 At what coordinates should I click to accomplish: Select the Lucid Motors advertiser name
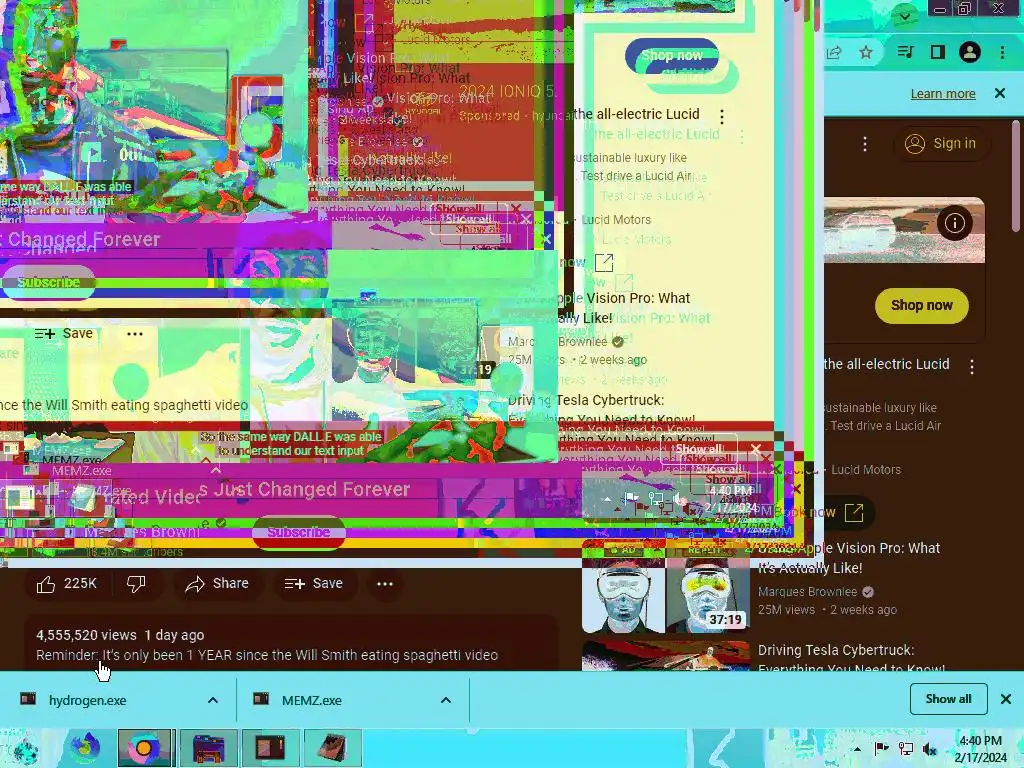[866, 470]
